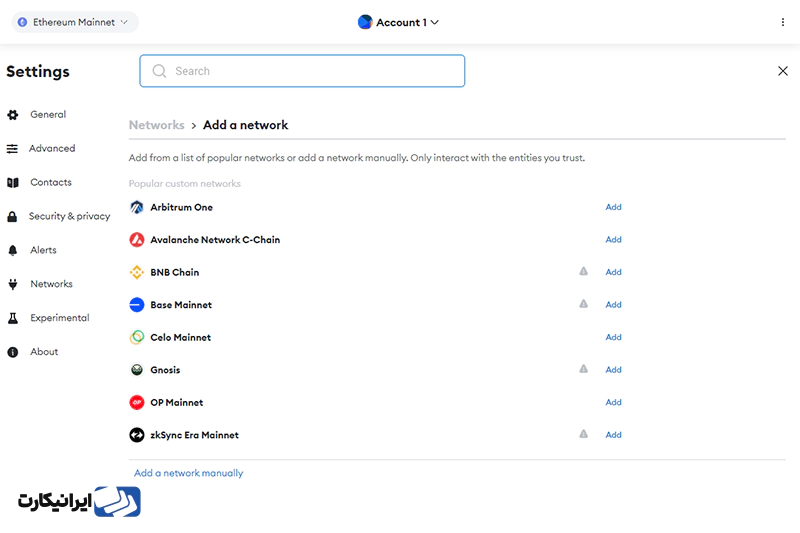Open Alerts settings

[43, 250]
